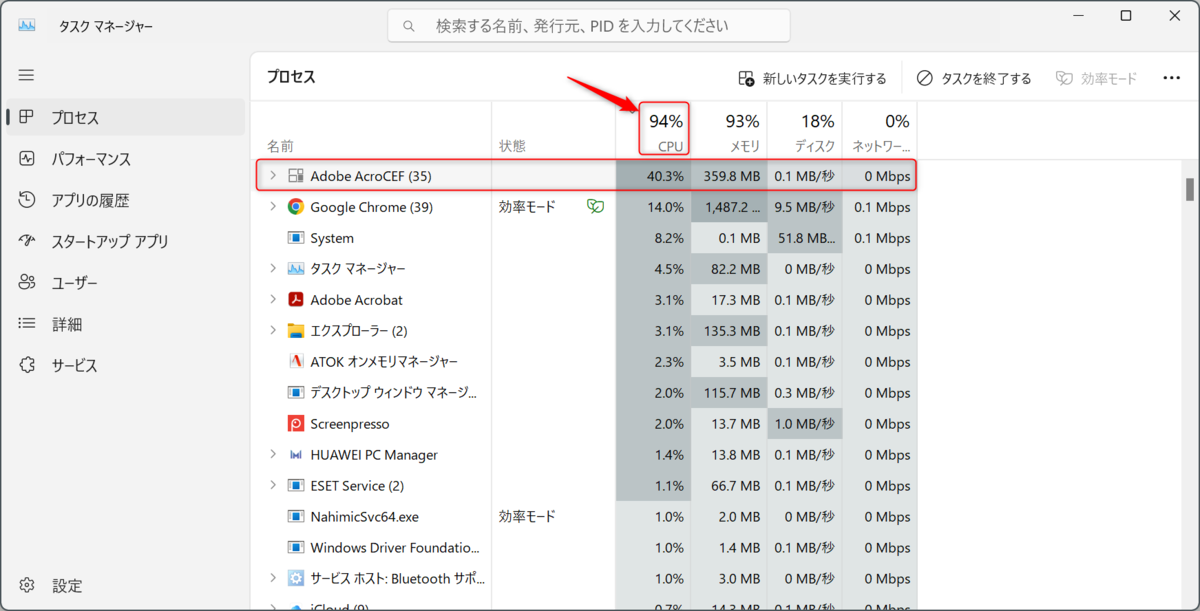Screen dimensions: 1200x611
Task: Click the 1.0 MB/秒 disk cell of Screenpresso
Action: 804,424
